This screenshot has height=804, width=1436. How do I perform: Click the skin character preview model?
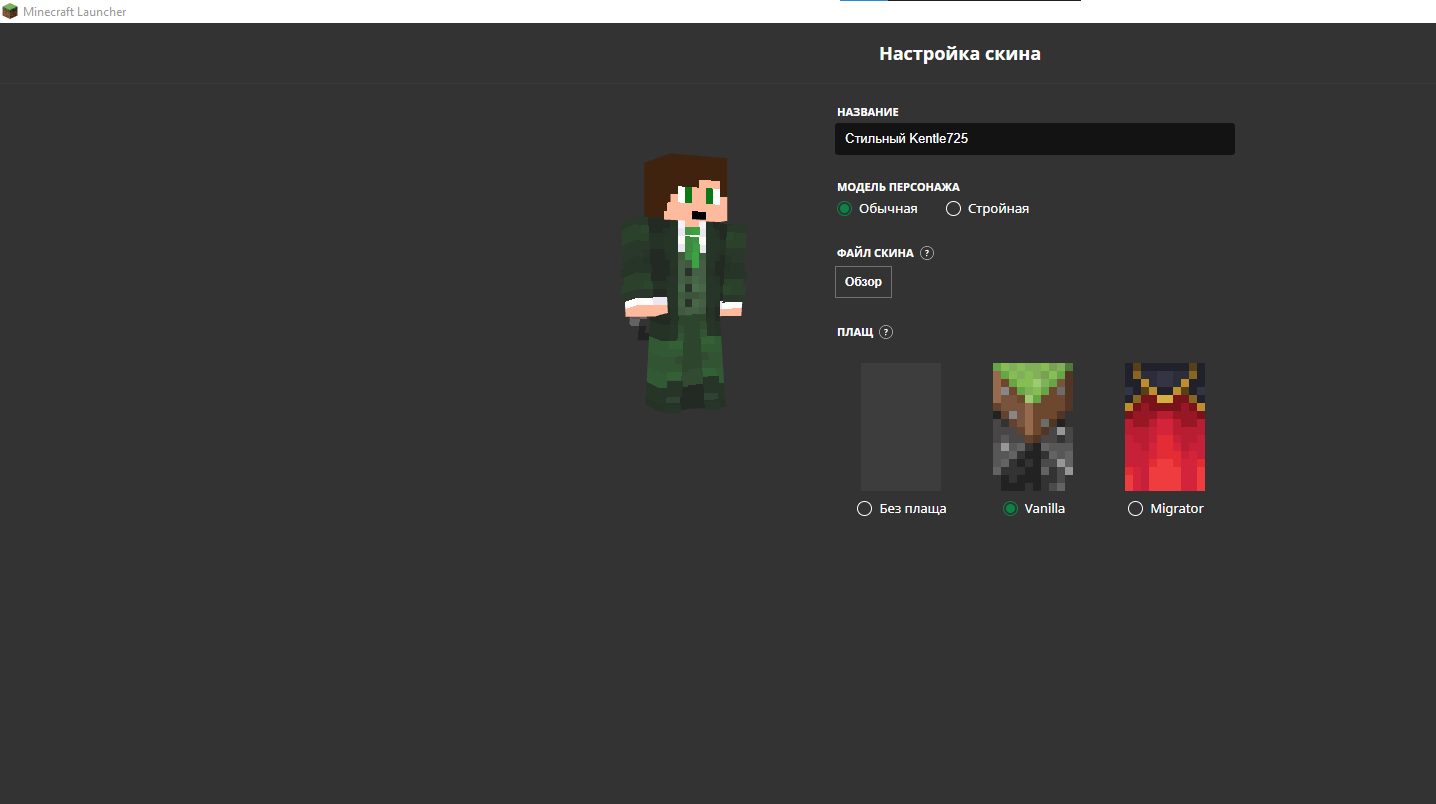point(684,283)
